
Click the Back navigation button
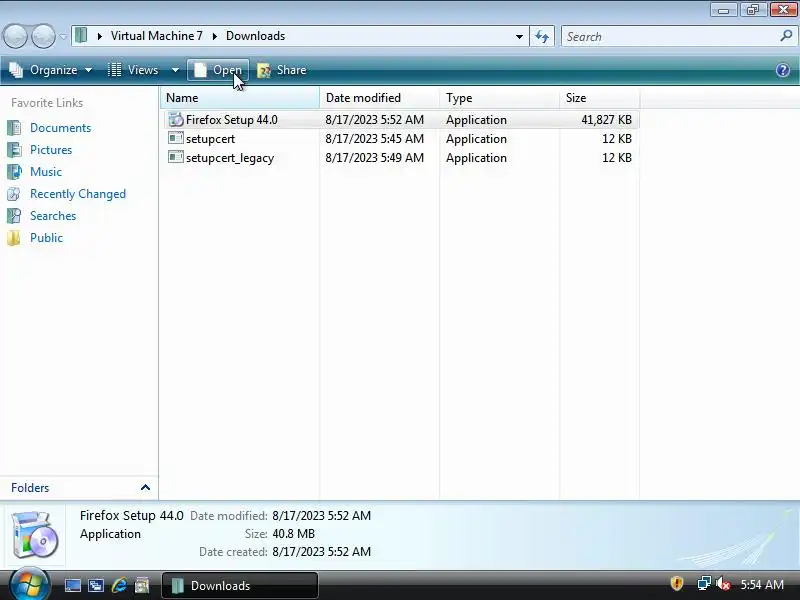click(15, 37)
